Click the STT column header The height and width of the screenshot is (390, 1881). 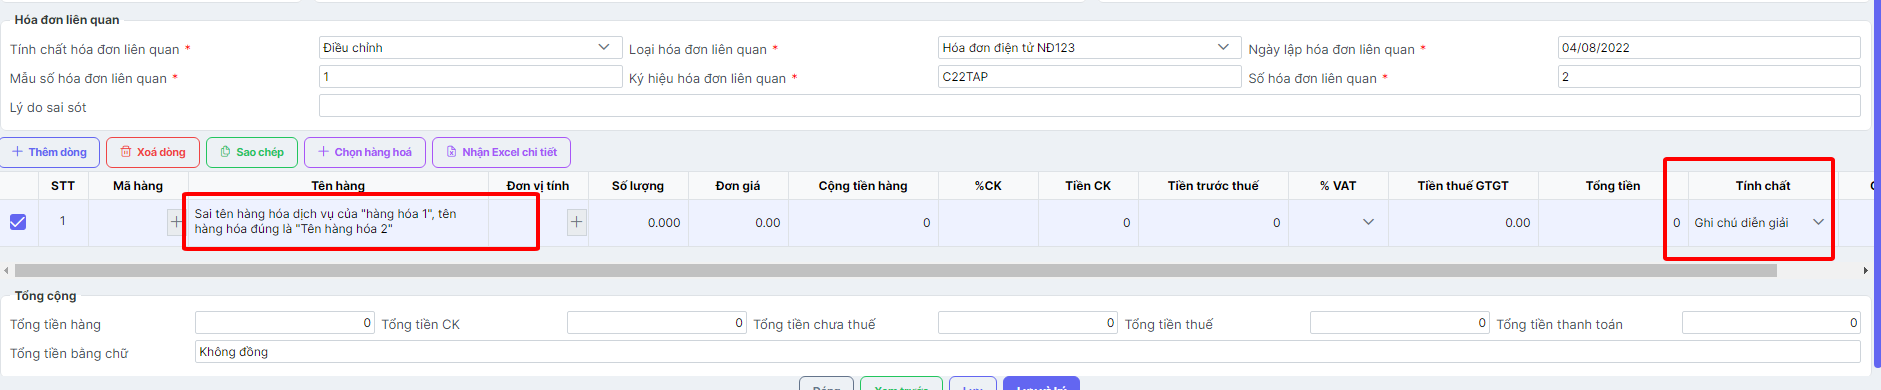click(63, 185)
